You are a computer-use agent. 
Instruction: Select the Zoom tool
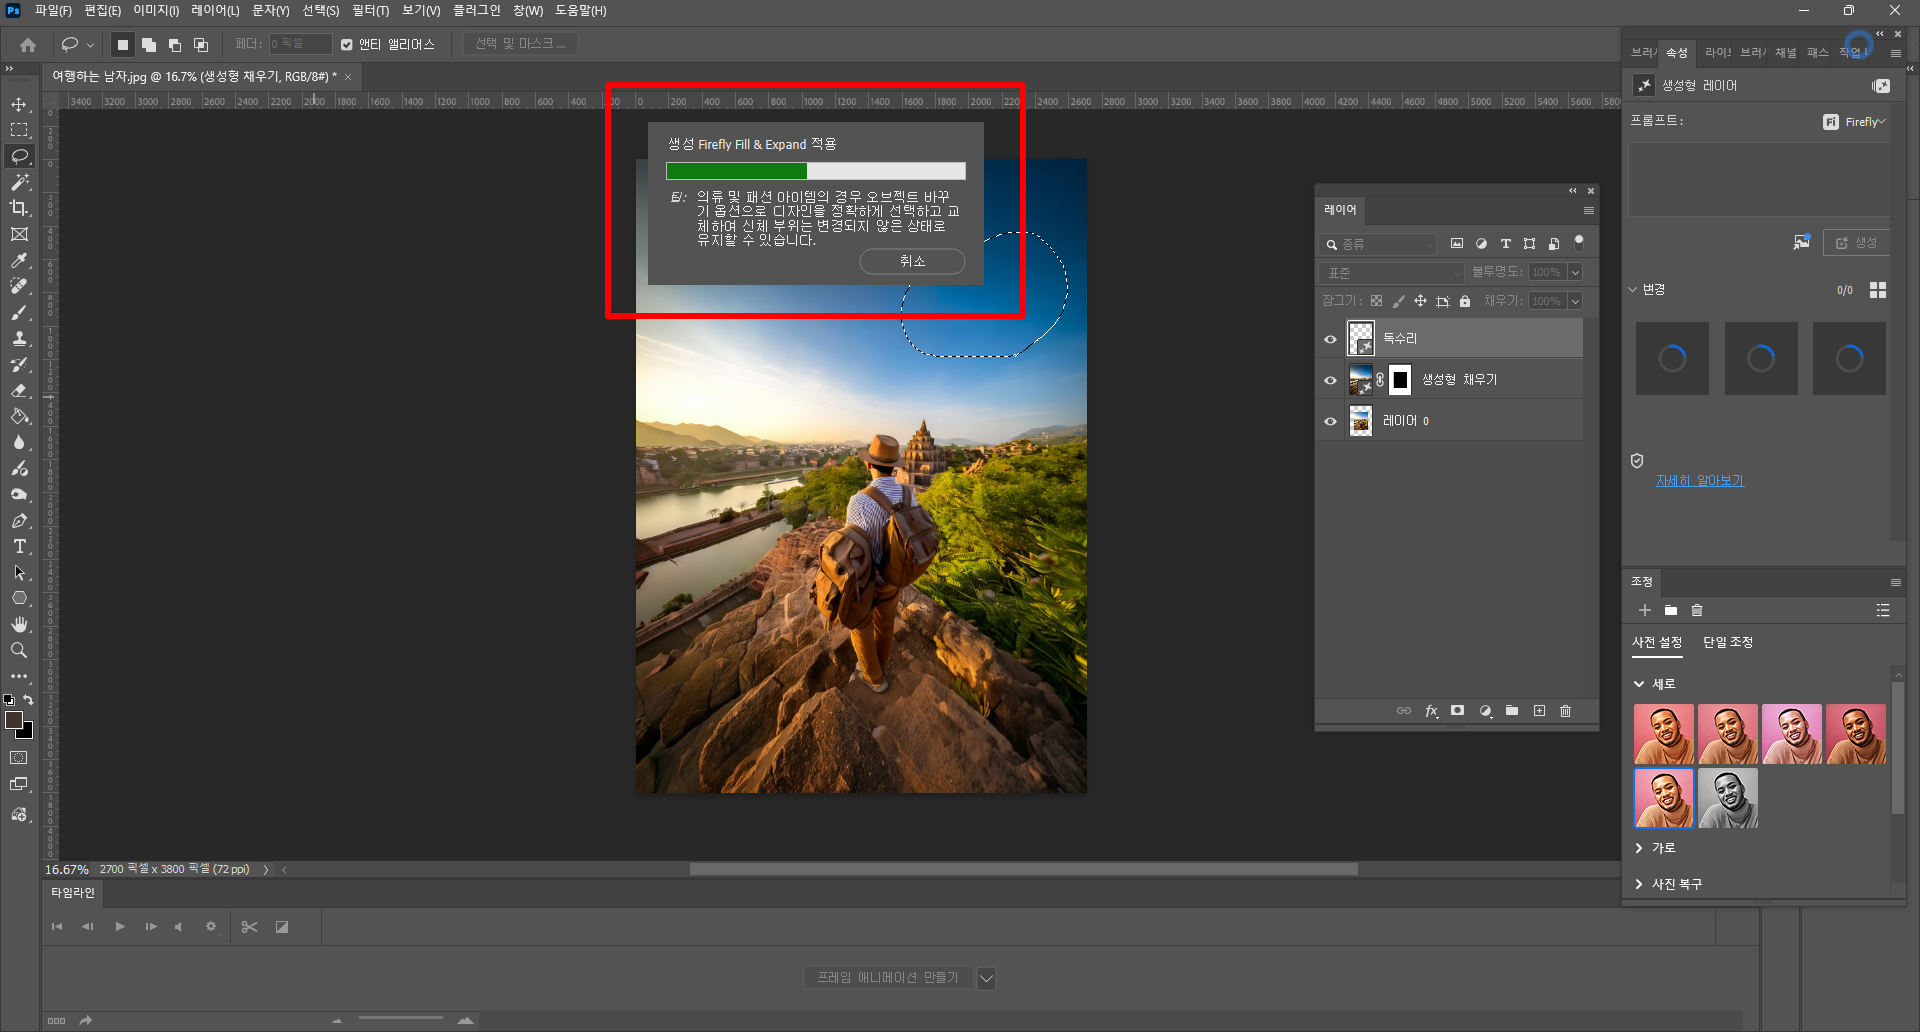point(19,651)
